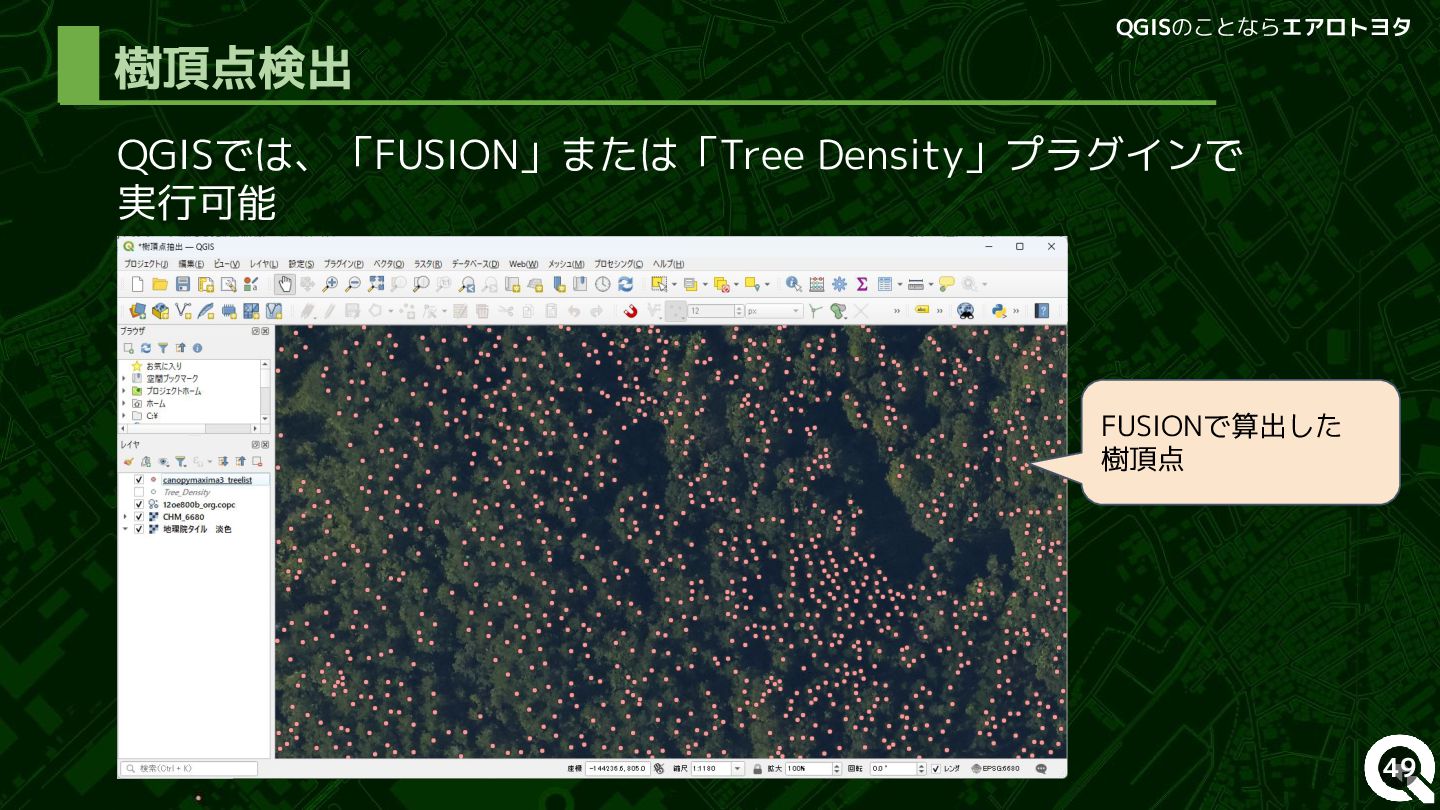Filter the Browser panel with funnel icon

(x=163, y=348)
